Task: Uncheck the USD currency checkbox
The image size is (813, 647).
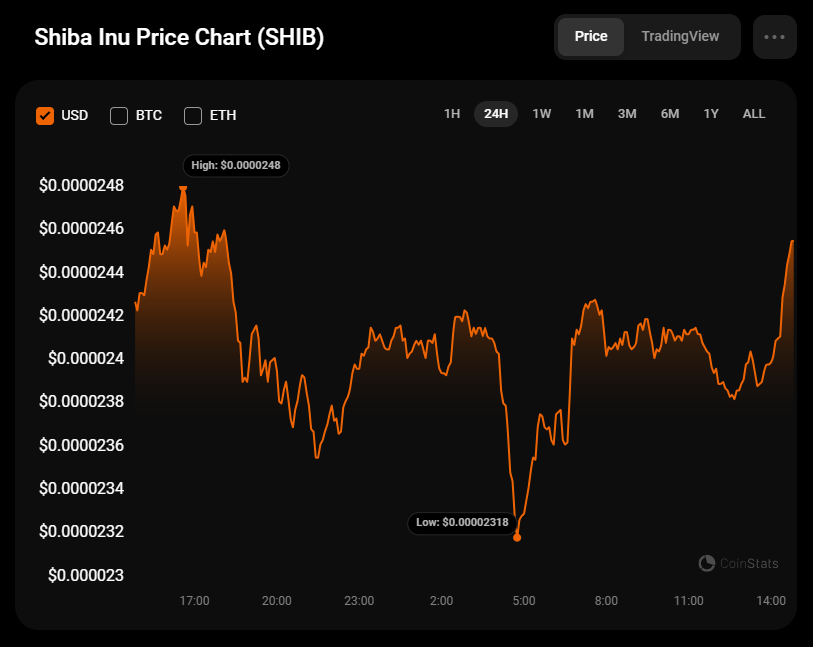Action: point(45,115)
